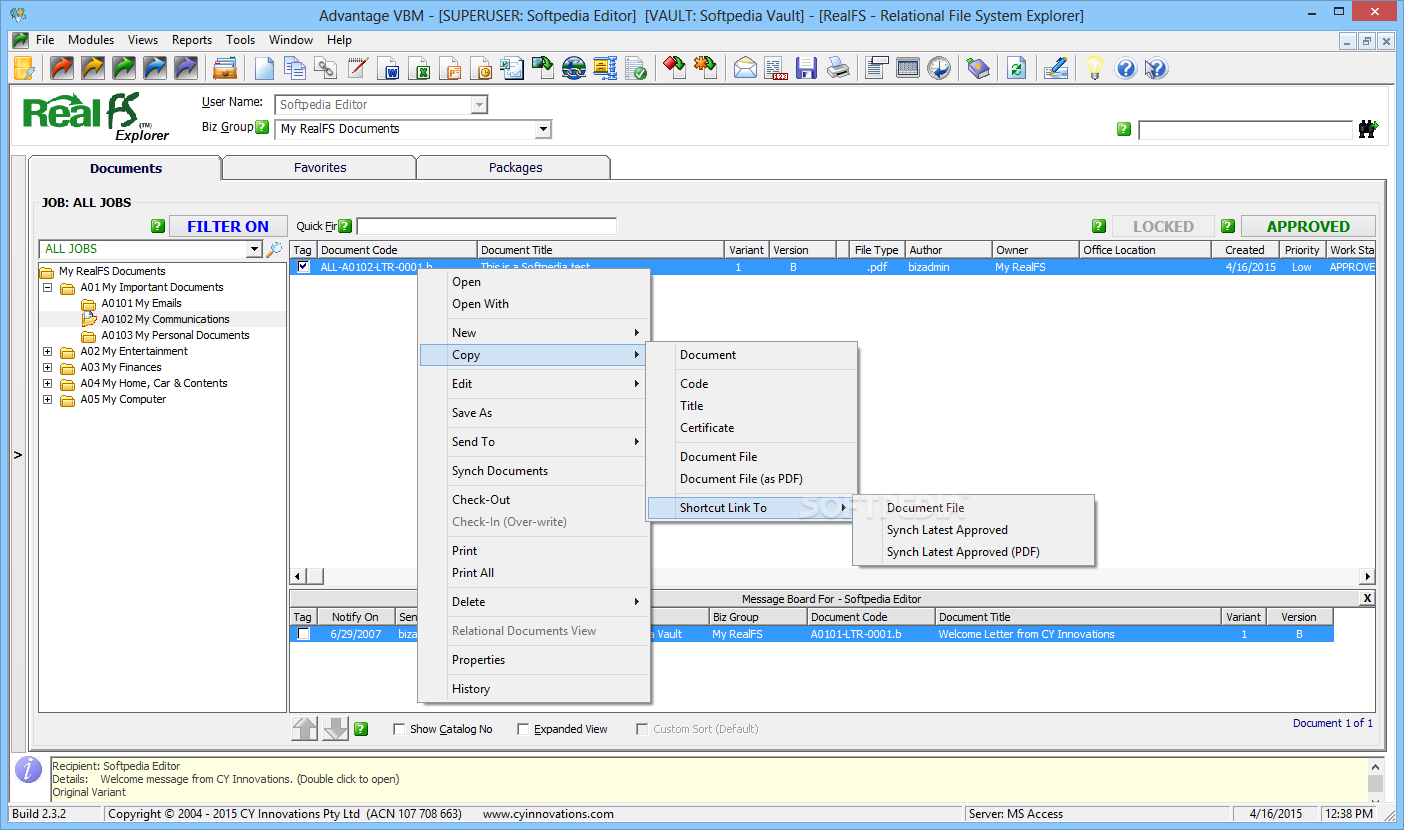
Task: Open the Reports menu
Action: (x=192, y=40)
